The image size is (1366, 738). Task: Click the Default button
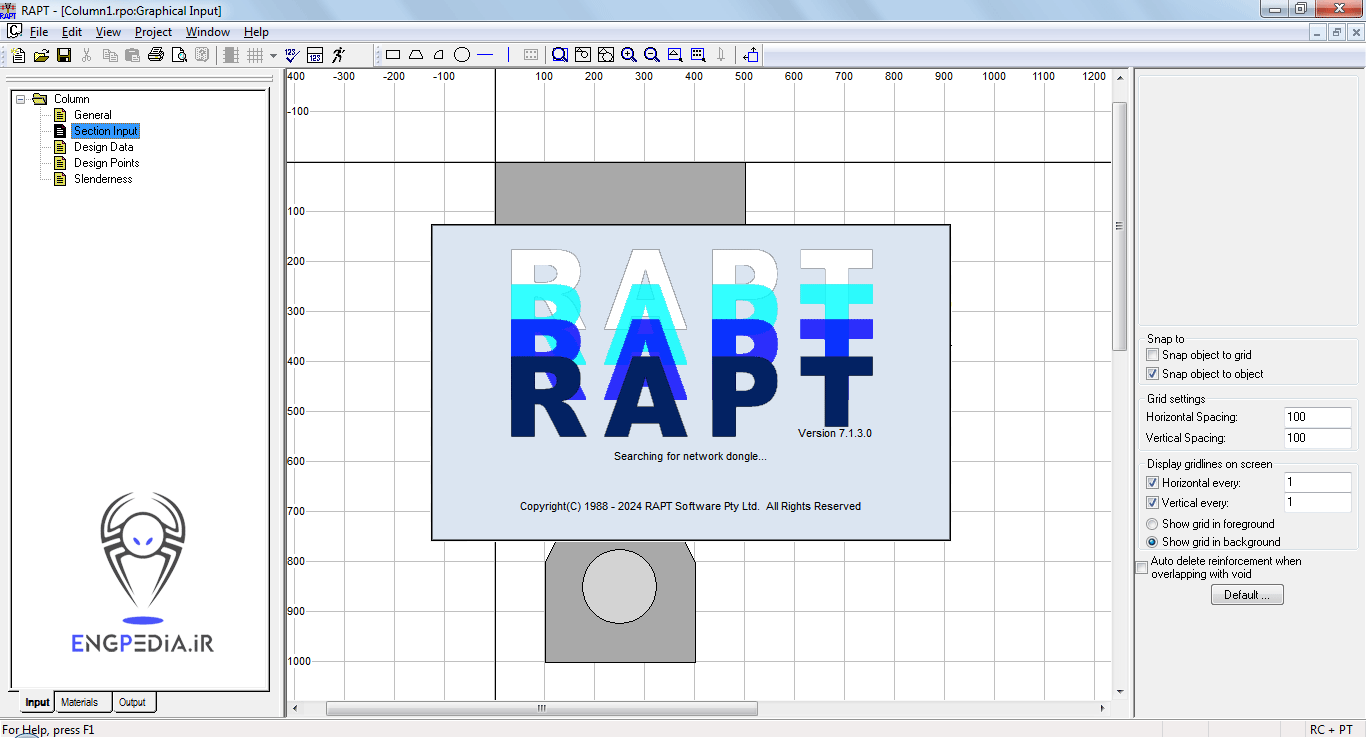coord(1246,594)
